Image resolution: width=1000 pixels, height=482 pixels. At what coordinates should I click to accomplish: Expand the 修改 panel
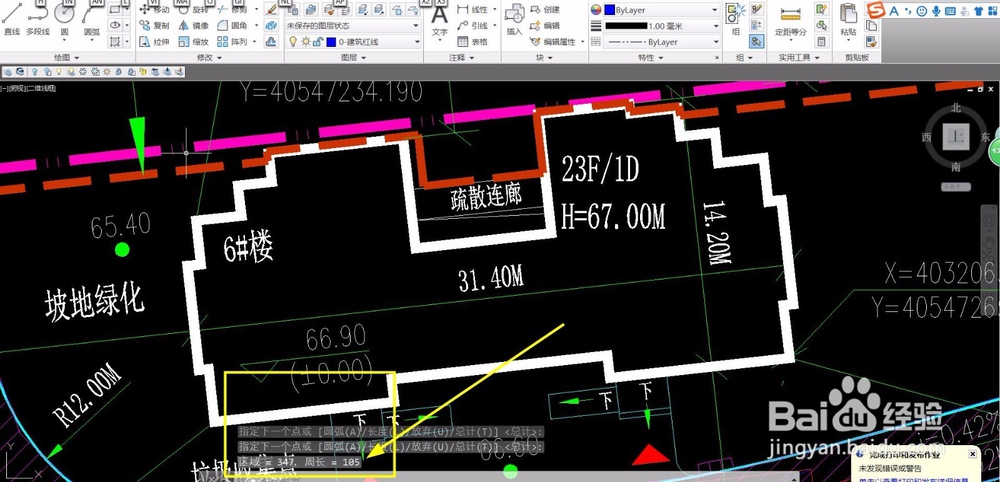209,57
